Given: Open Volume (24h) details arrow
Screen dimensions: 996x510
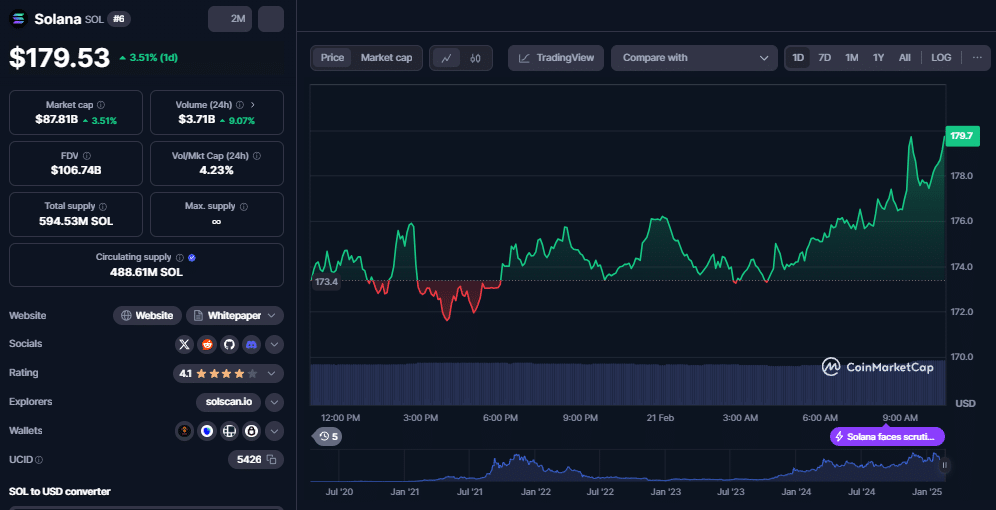Looking at the screenshot, I should (x=253, y=105).
